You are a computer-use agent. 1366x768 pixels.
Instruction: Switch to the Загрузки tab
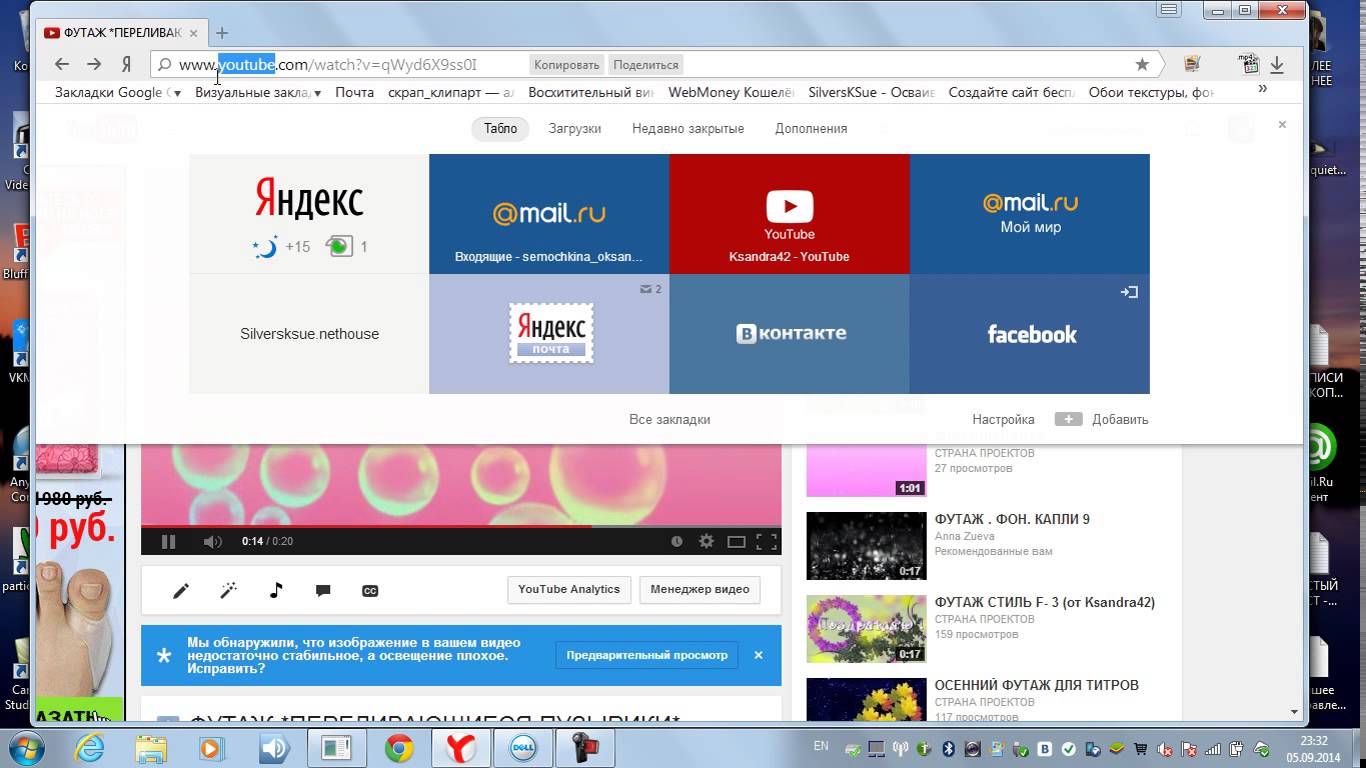click(575, 128)
